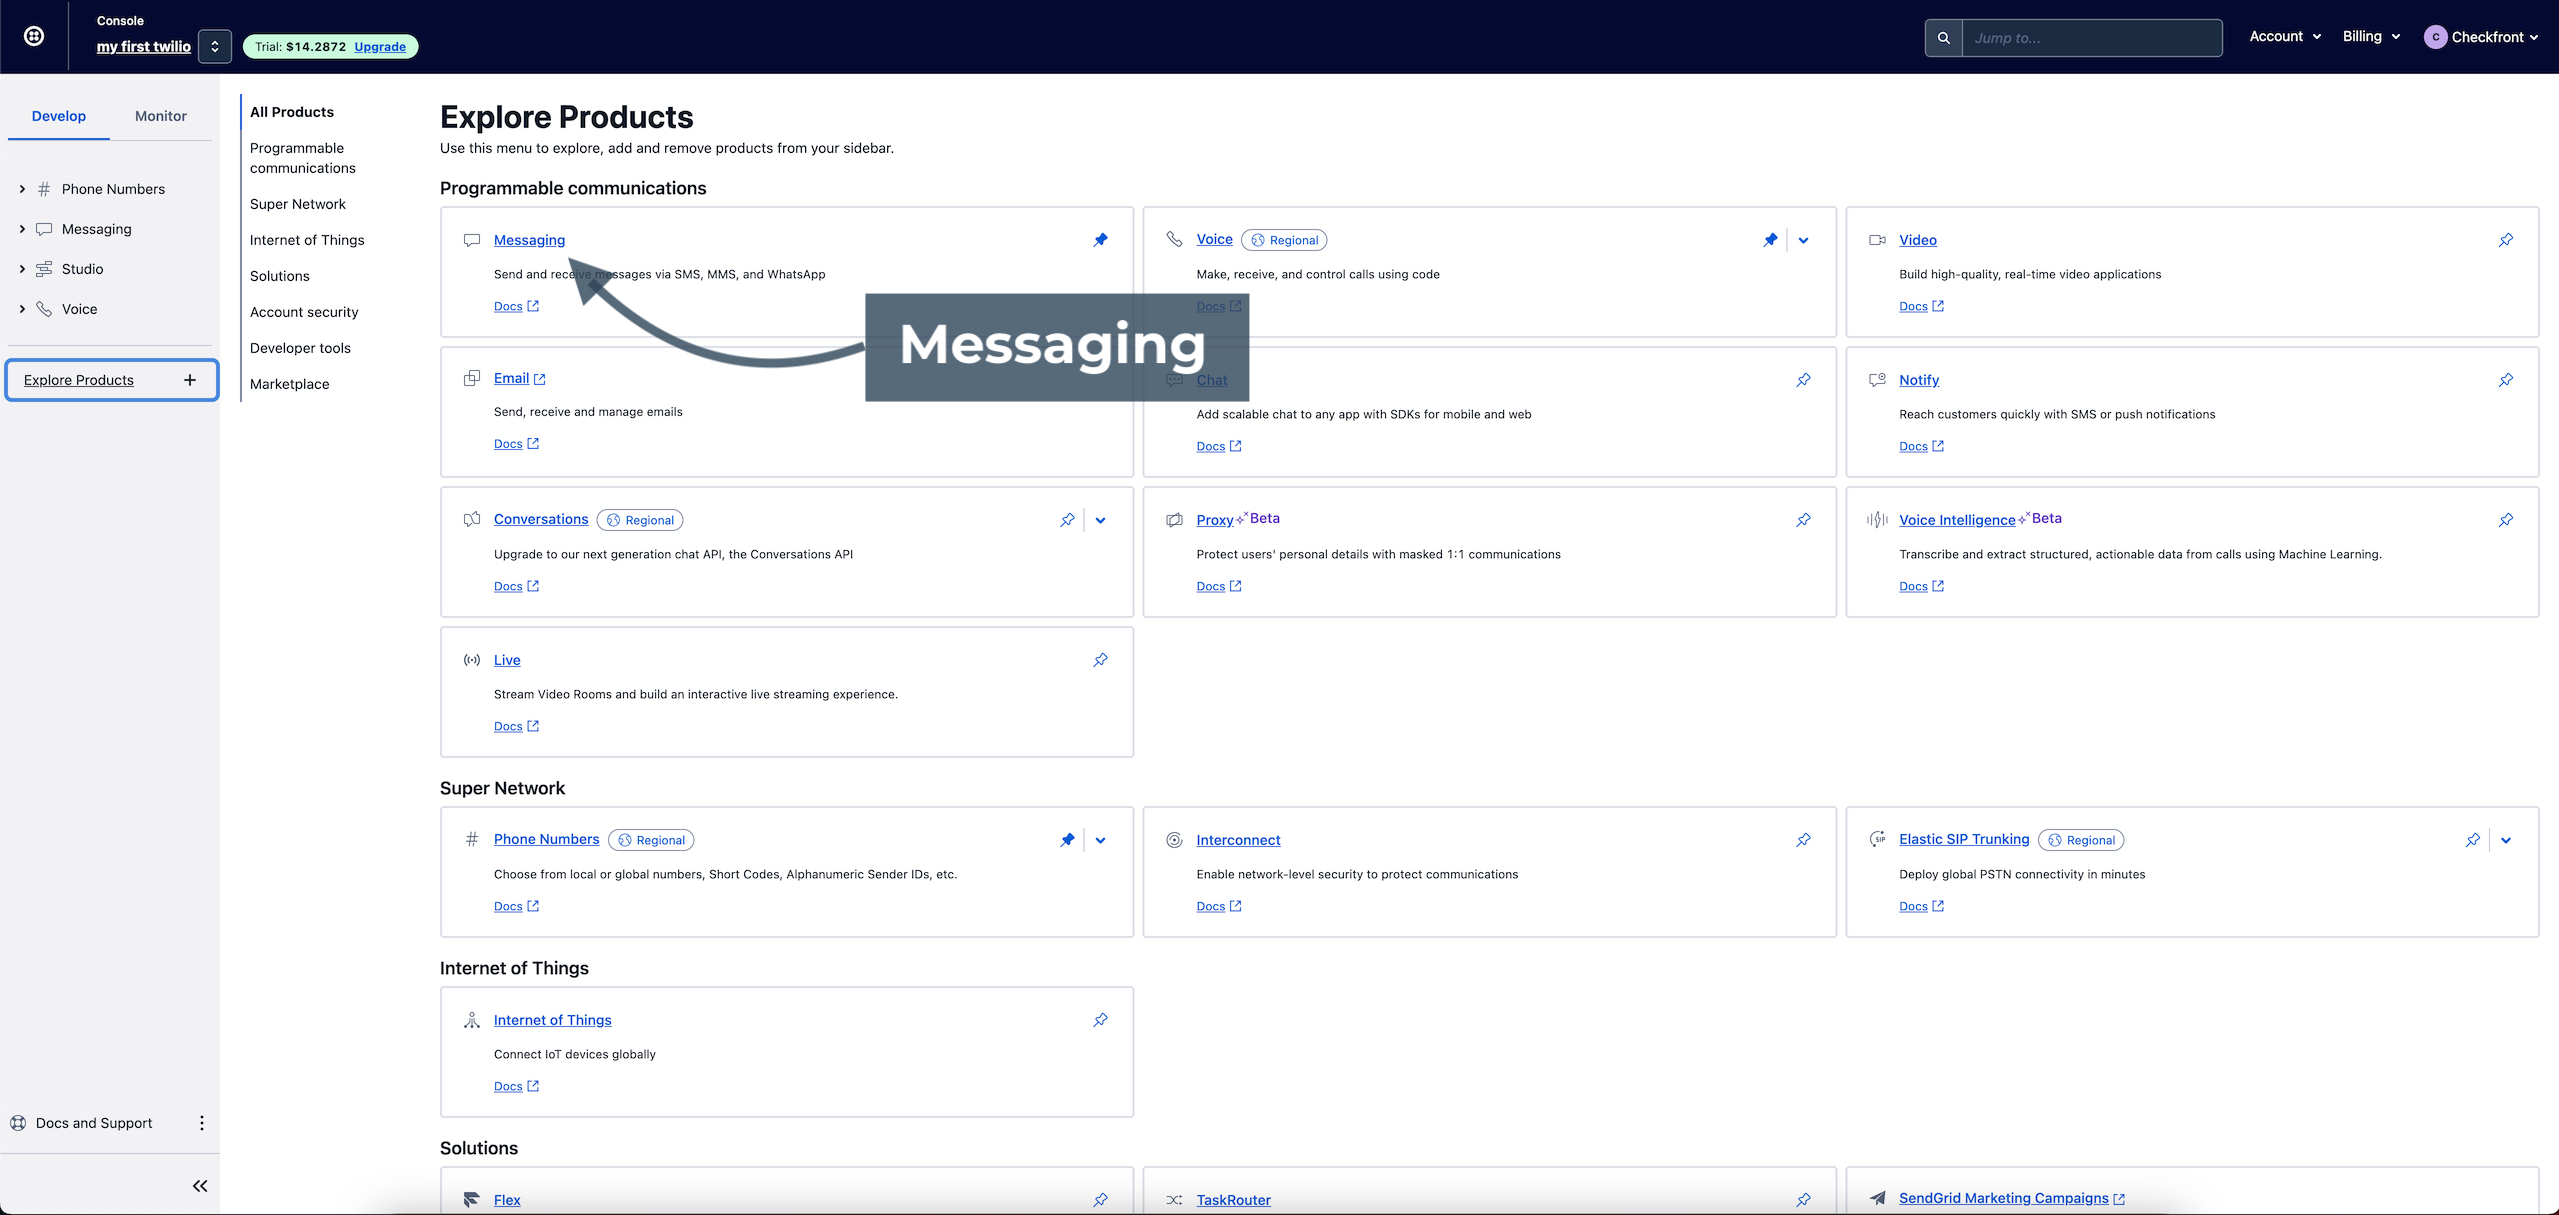
Task: Open the Account dropdown menu
Action: pos(2285,36)
